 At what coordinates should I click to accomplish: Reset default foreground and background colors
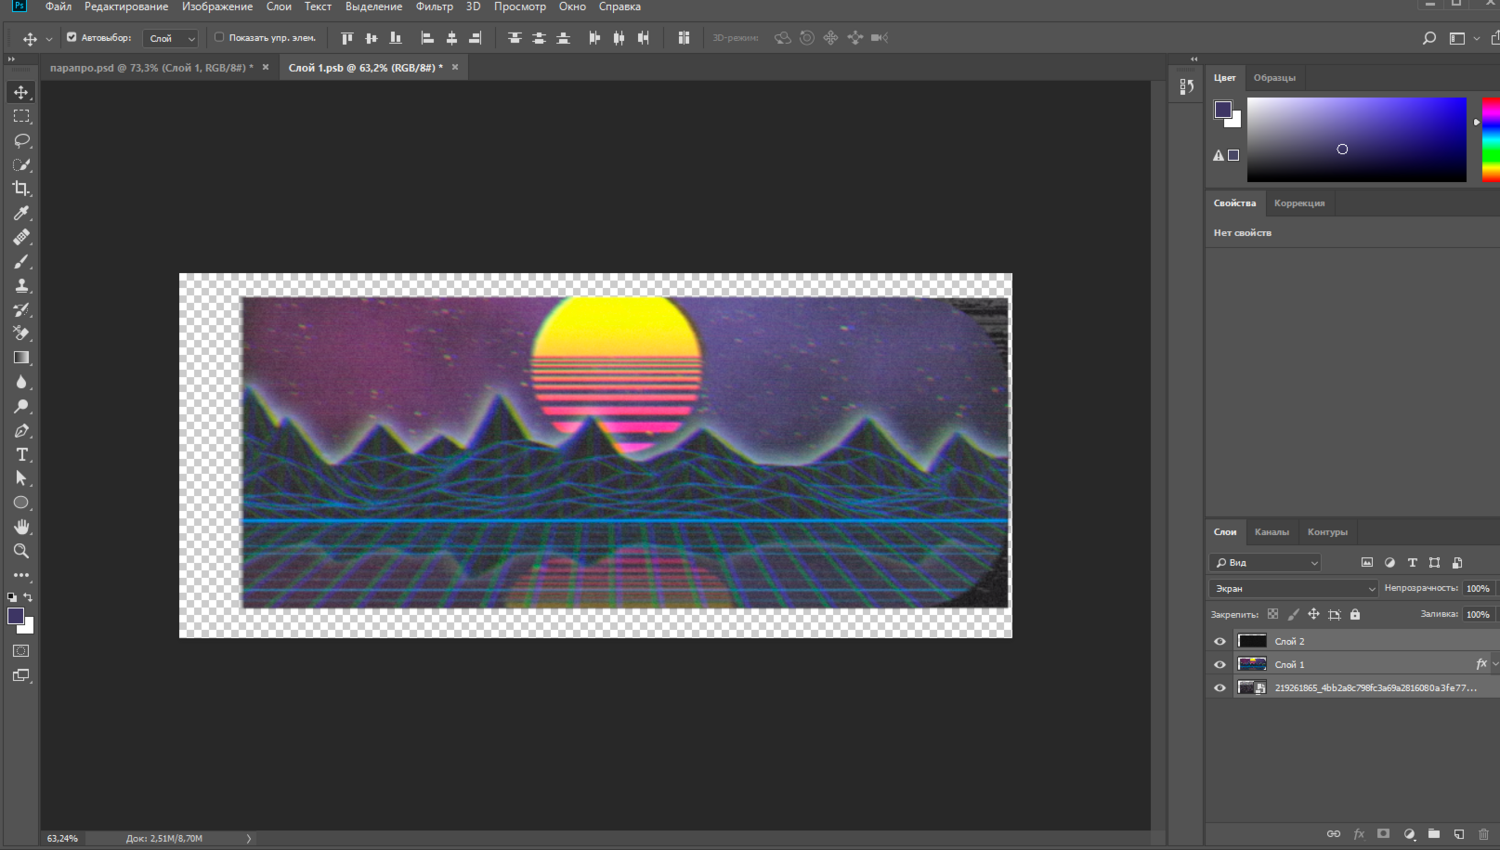(x=12, y=598)
